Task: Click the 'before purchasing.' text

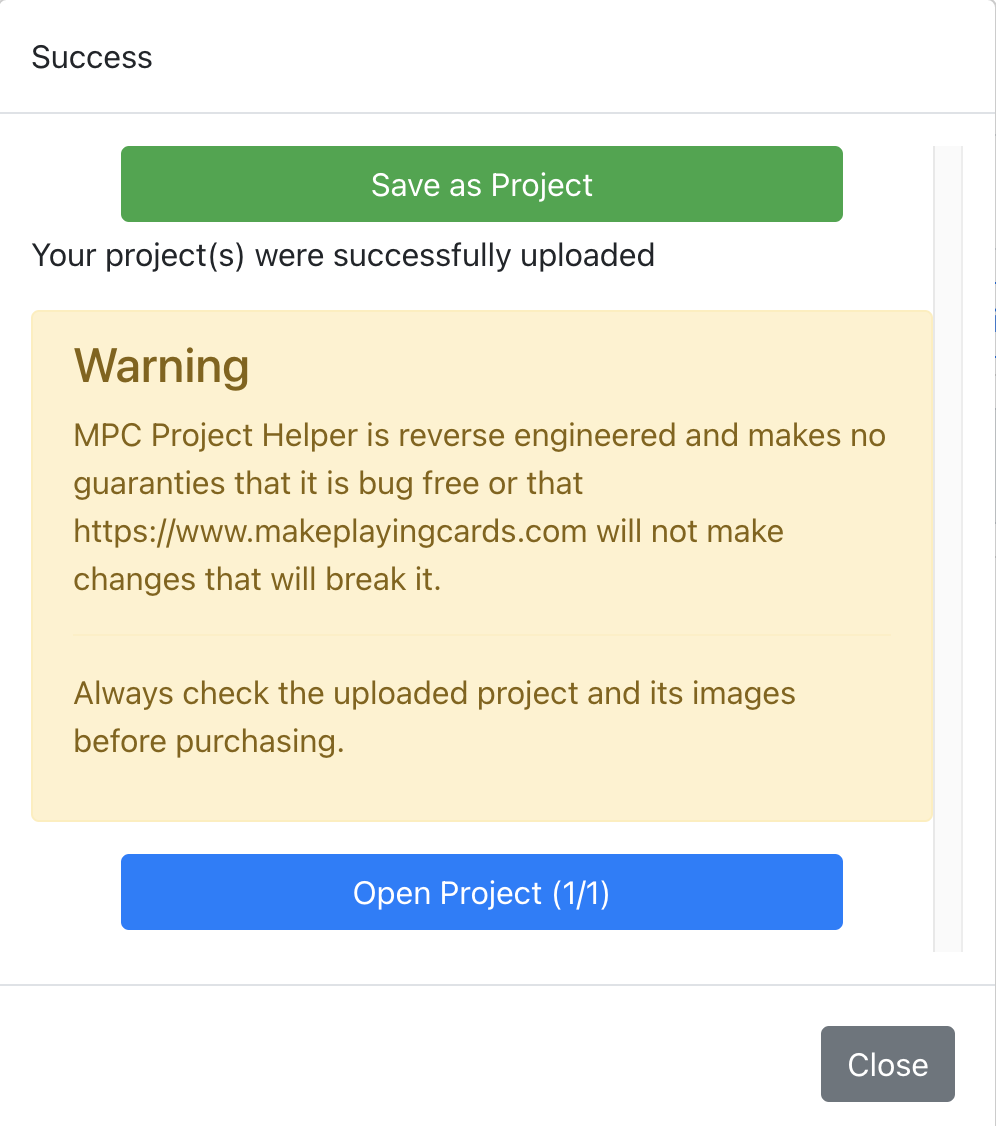Action: pos(208,741)
